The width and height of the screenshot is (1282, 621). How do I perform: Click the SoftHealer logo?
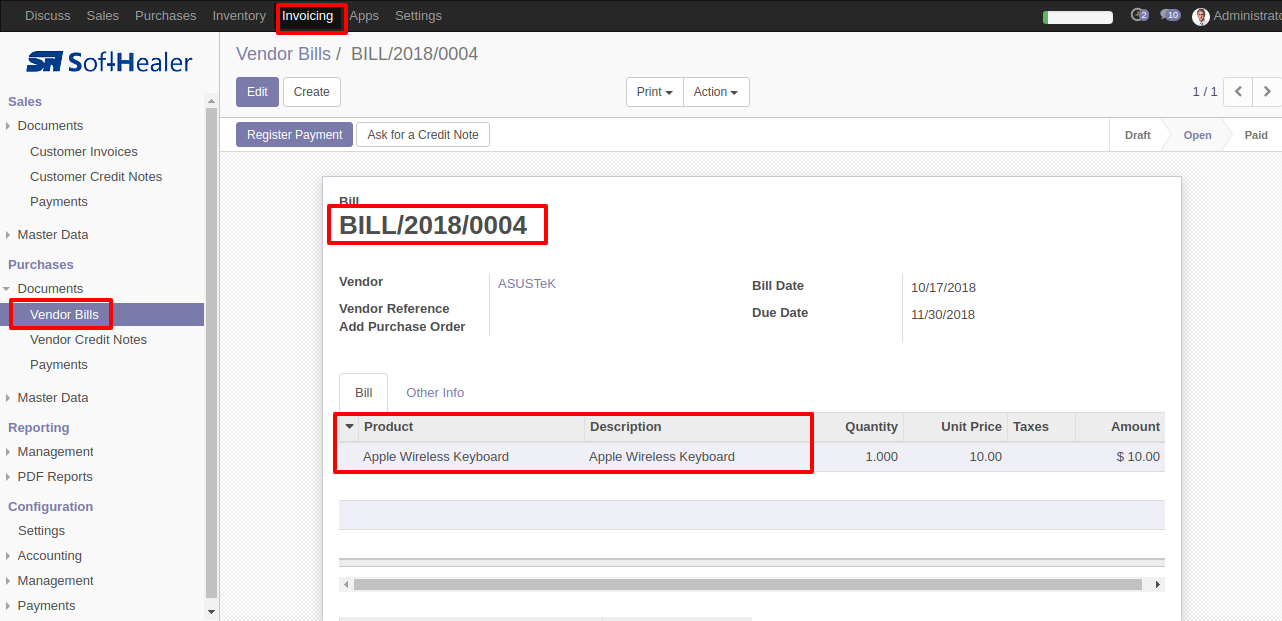[109, 62]
